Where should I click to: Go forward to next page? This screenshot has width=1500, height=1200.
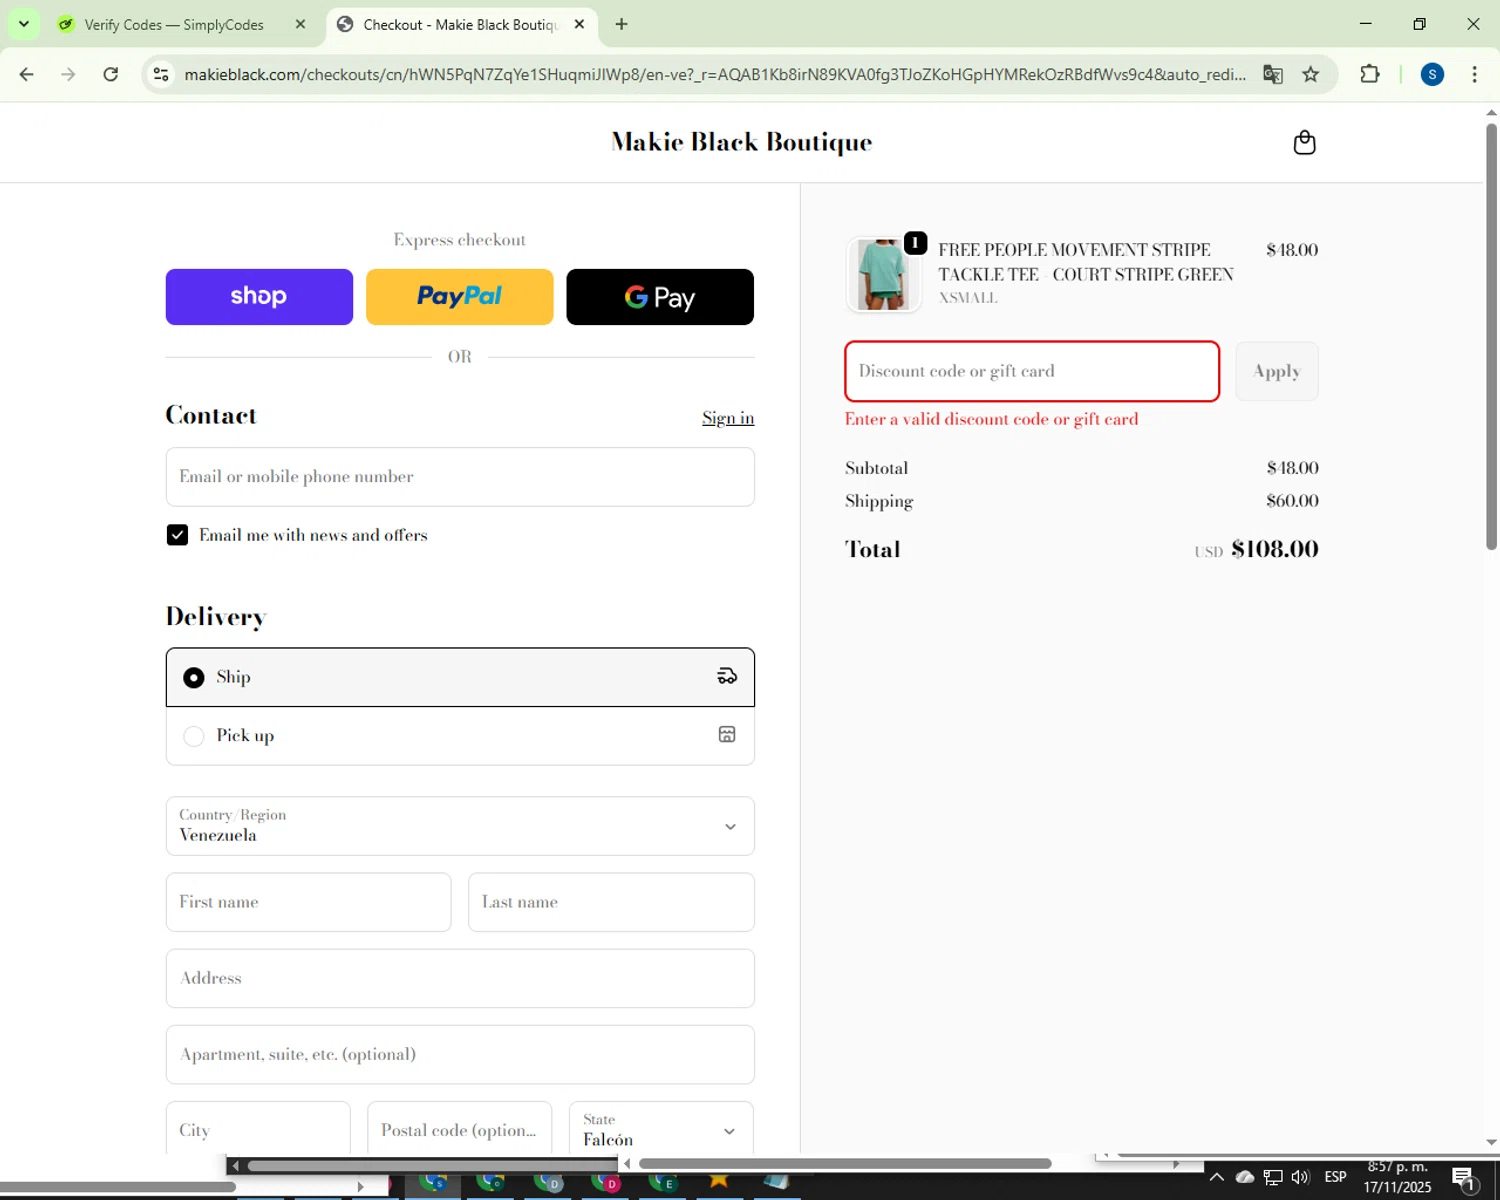pos(68,74)
